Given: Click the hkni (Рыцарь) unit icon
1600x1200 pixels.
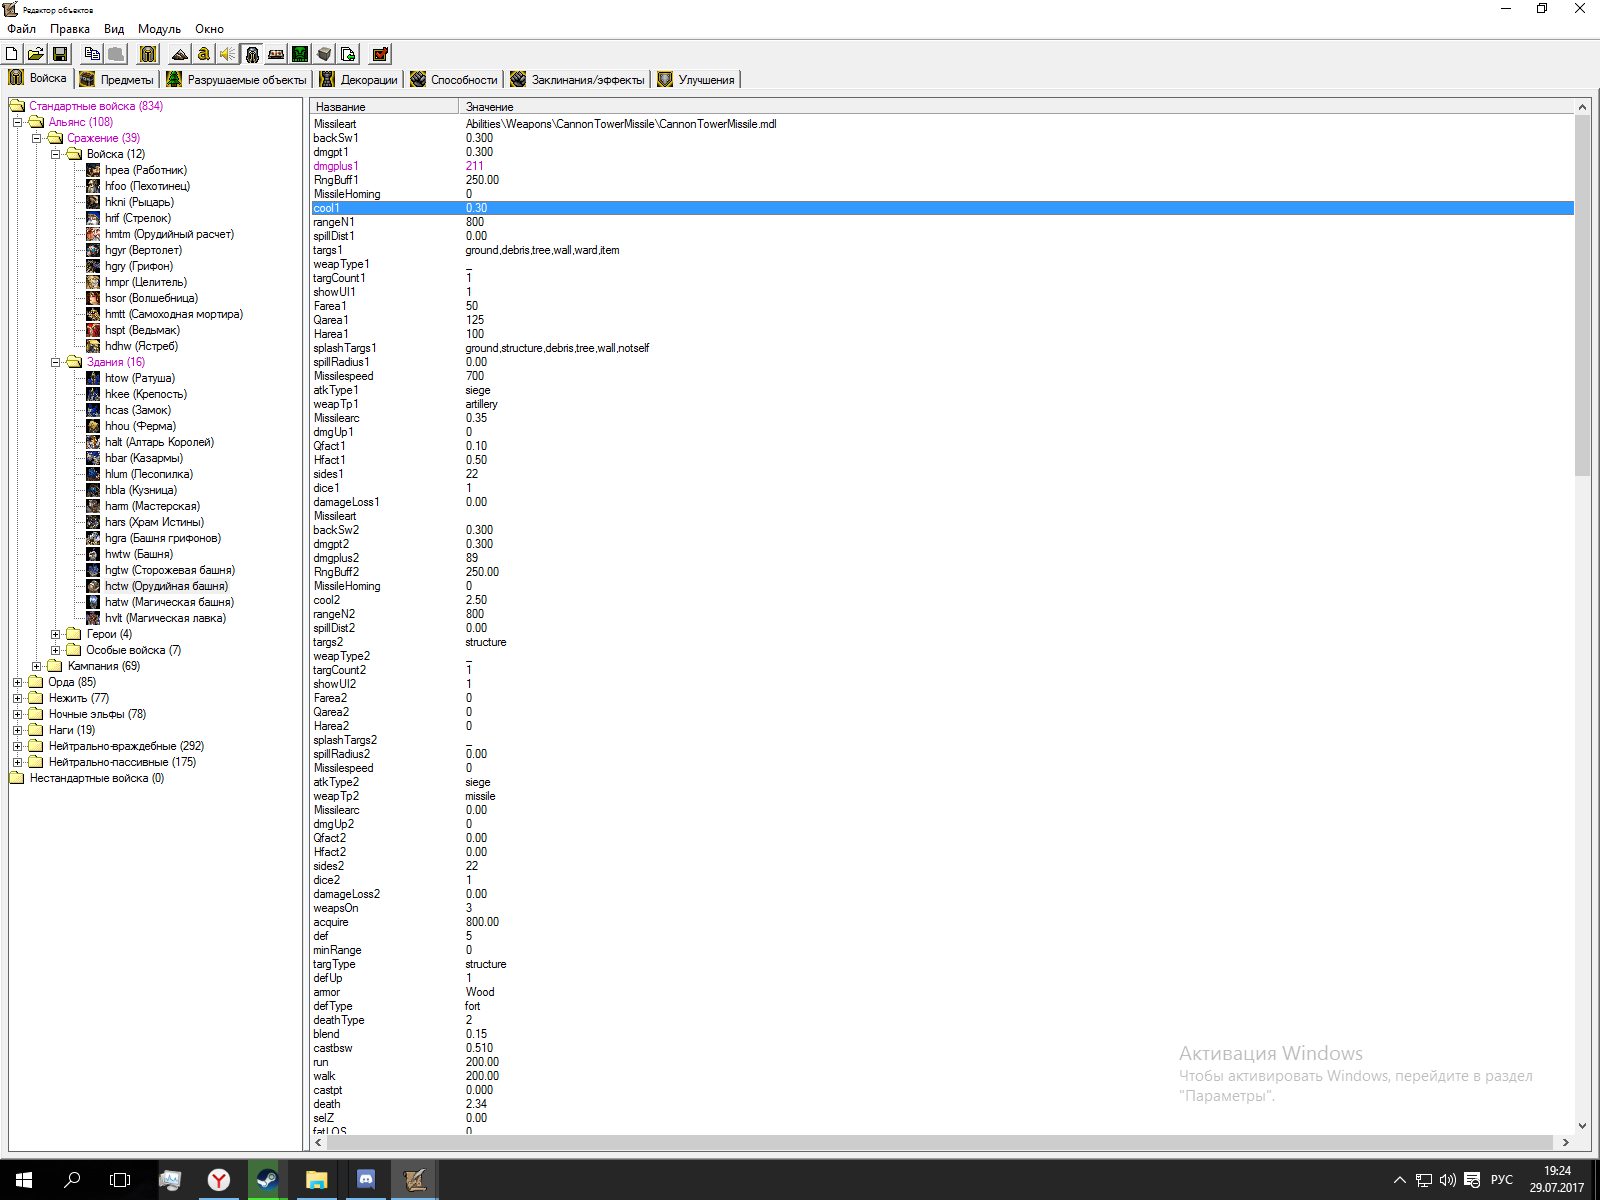Looking at the screenshot, I should coord(93,202).
